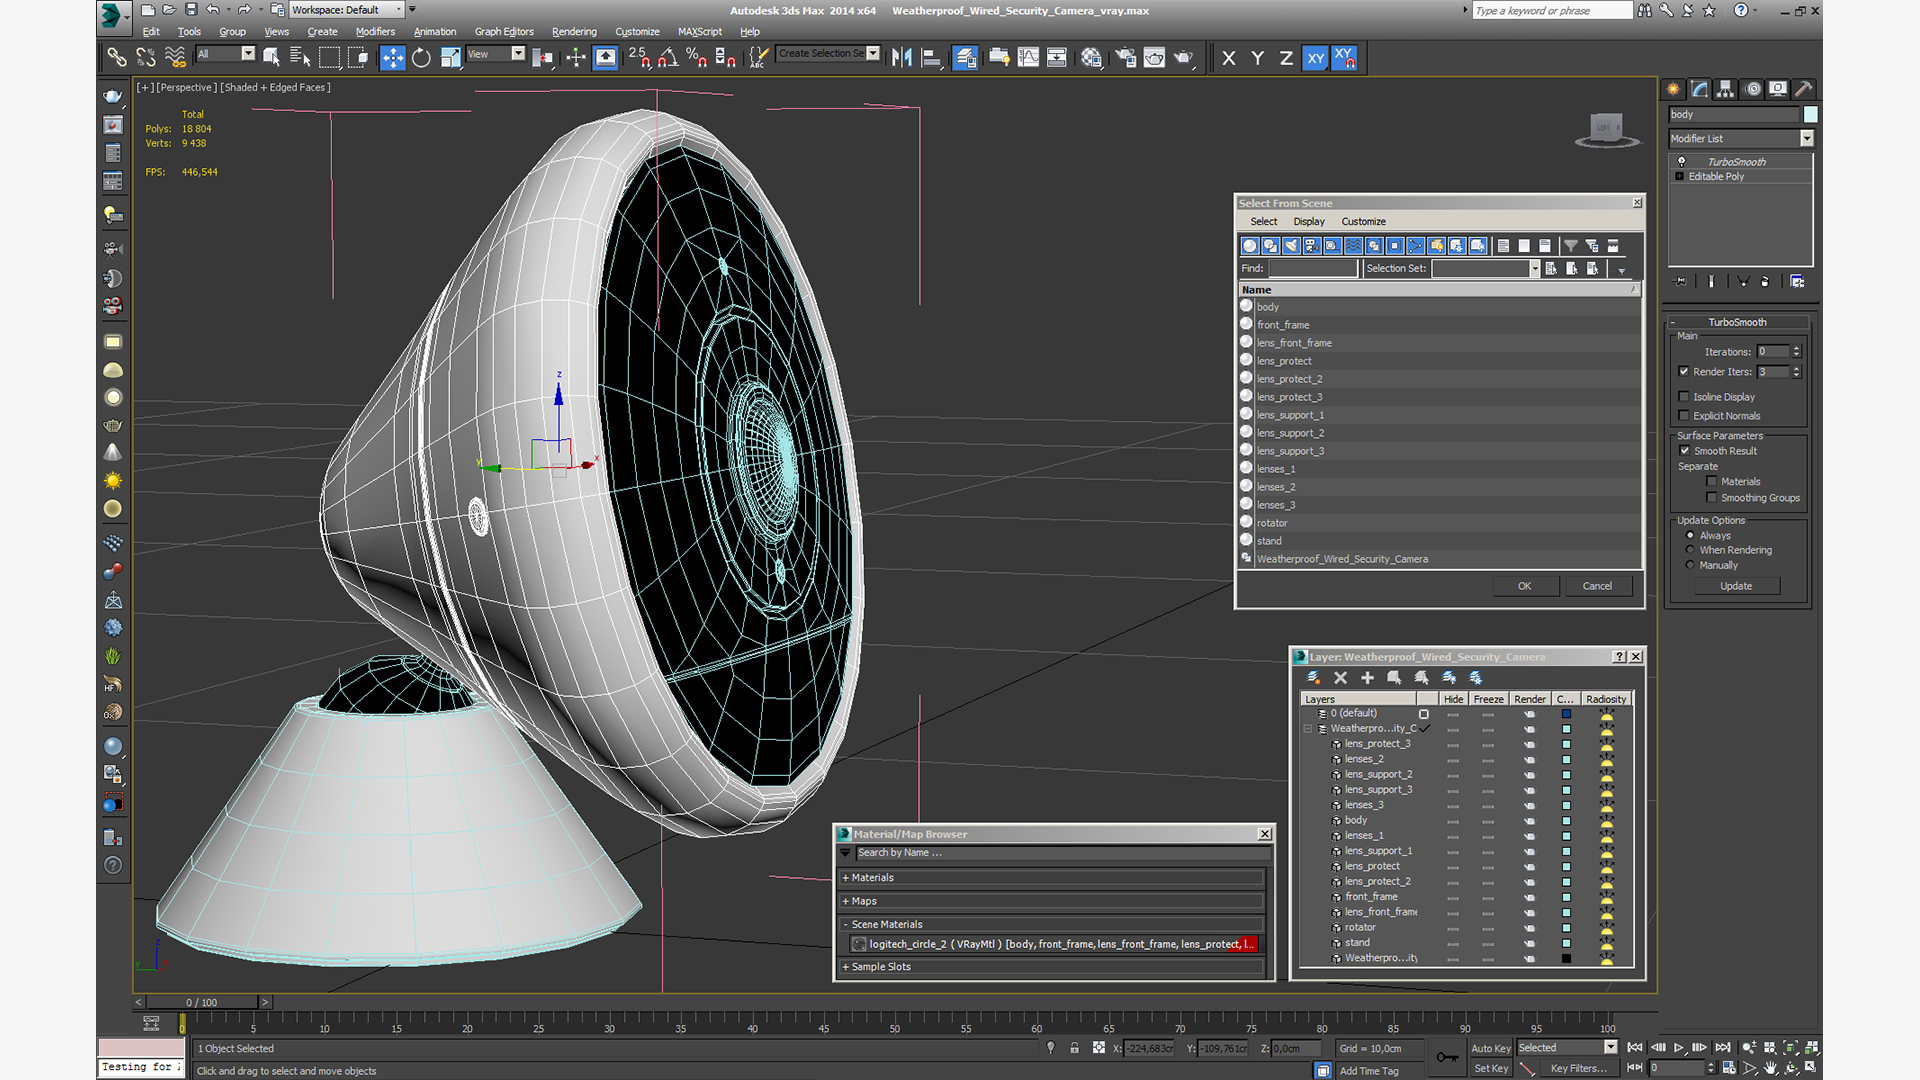Restrict to Z axis constraint

pyautogui.click(x=1286, y=58)
